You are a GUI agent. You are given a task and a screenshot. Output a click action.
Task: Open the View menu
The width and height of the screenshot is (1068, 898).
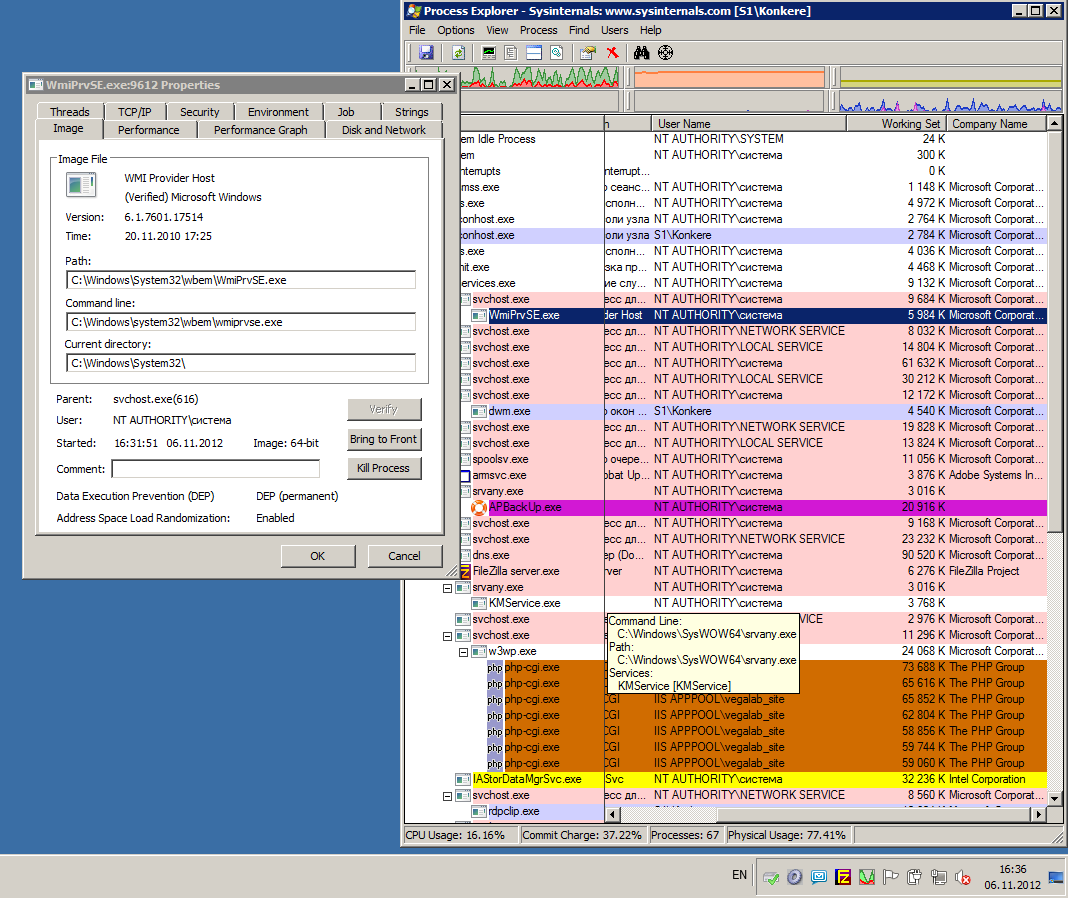(x=497, y=30)
